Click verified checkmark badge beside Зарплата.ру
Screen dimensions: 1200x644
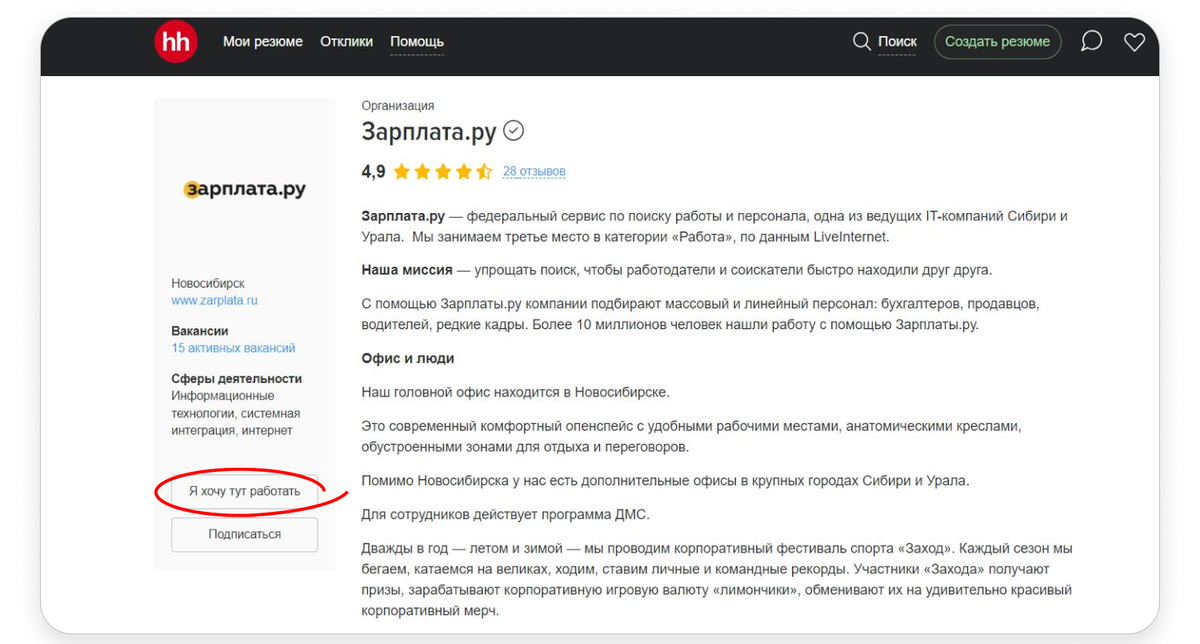[514, 131]
